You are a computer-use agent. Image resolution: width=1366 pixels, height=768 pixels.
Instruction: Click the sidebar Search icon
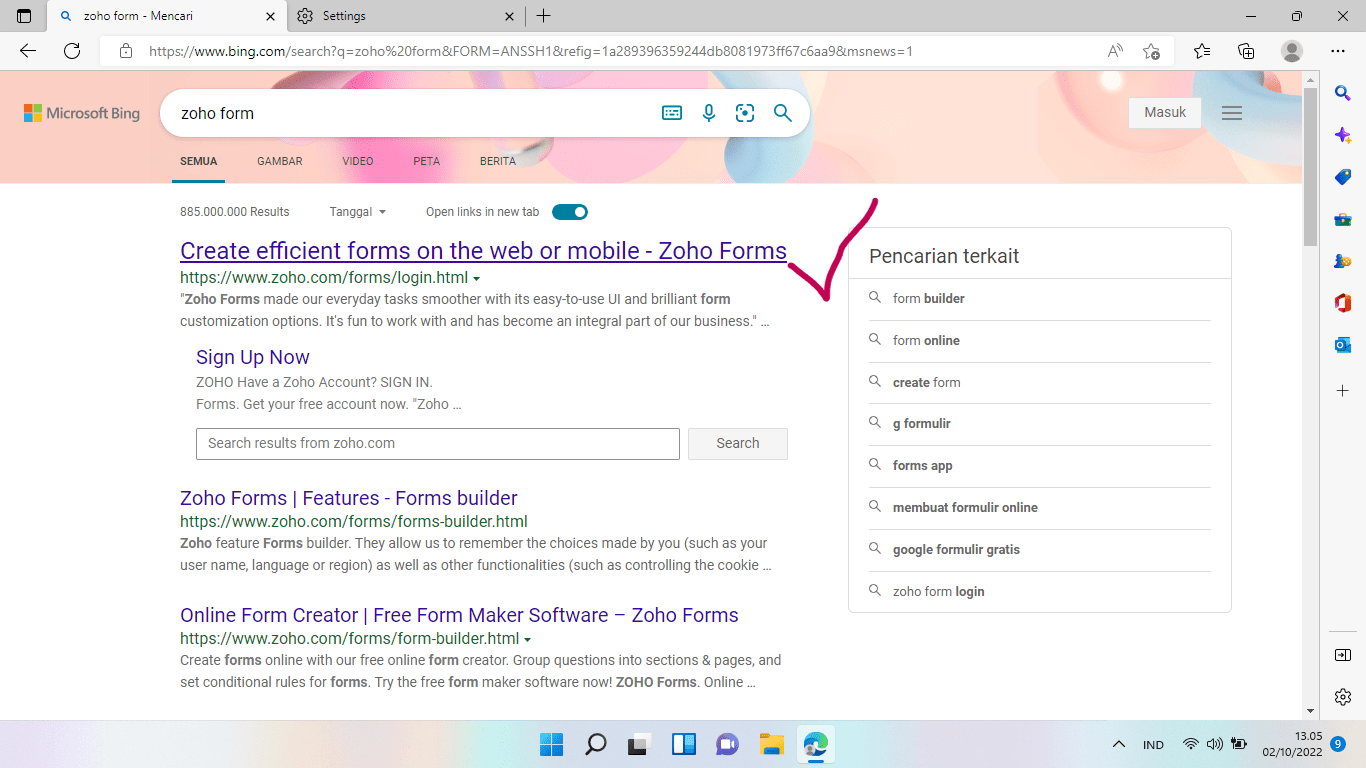point(1343,93)
